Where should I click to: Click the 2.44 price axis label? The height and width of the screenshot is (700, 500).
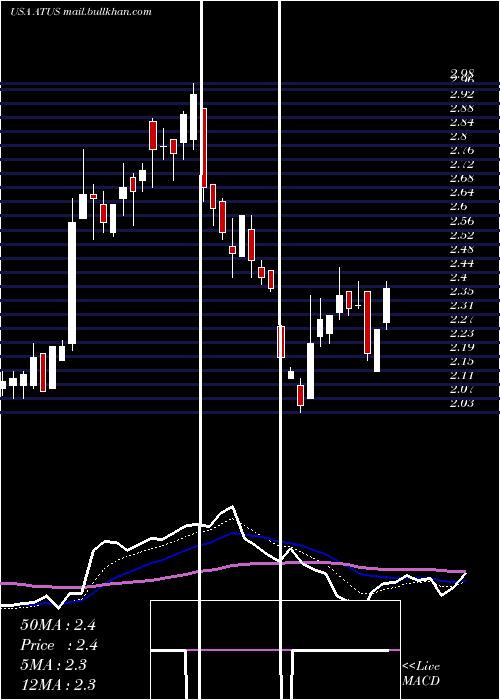pos(462,263)
